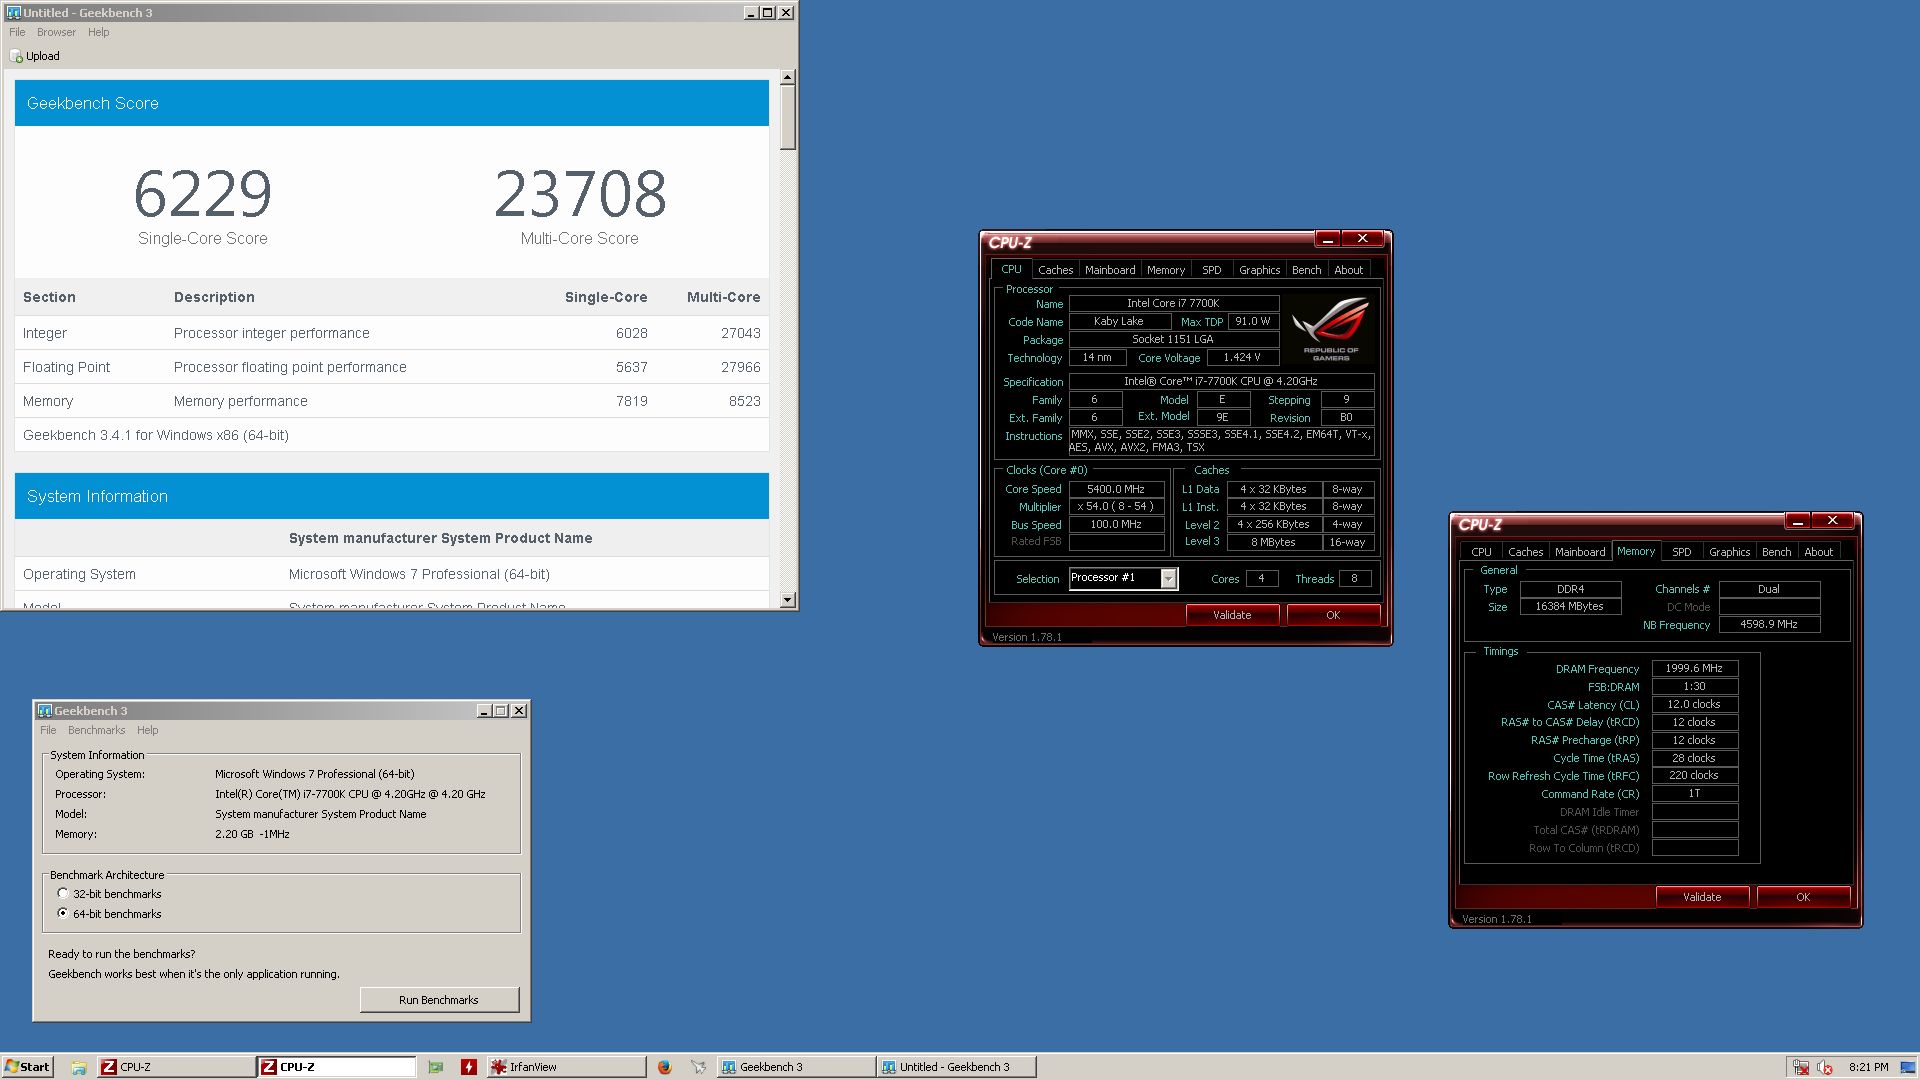This screenshot has width=1920, height=1080.
Task: Open Graphics tab in CPU-Z CPU window
Action: (1259, 270)
